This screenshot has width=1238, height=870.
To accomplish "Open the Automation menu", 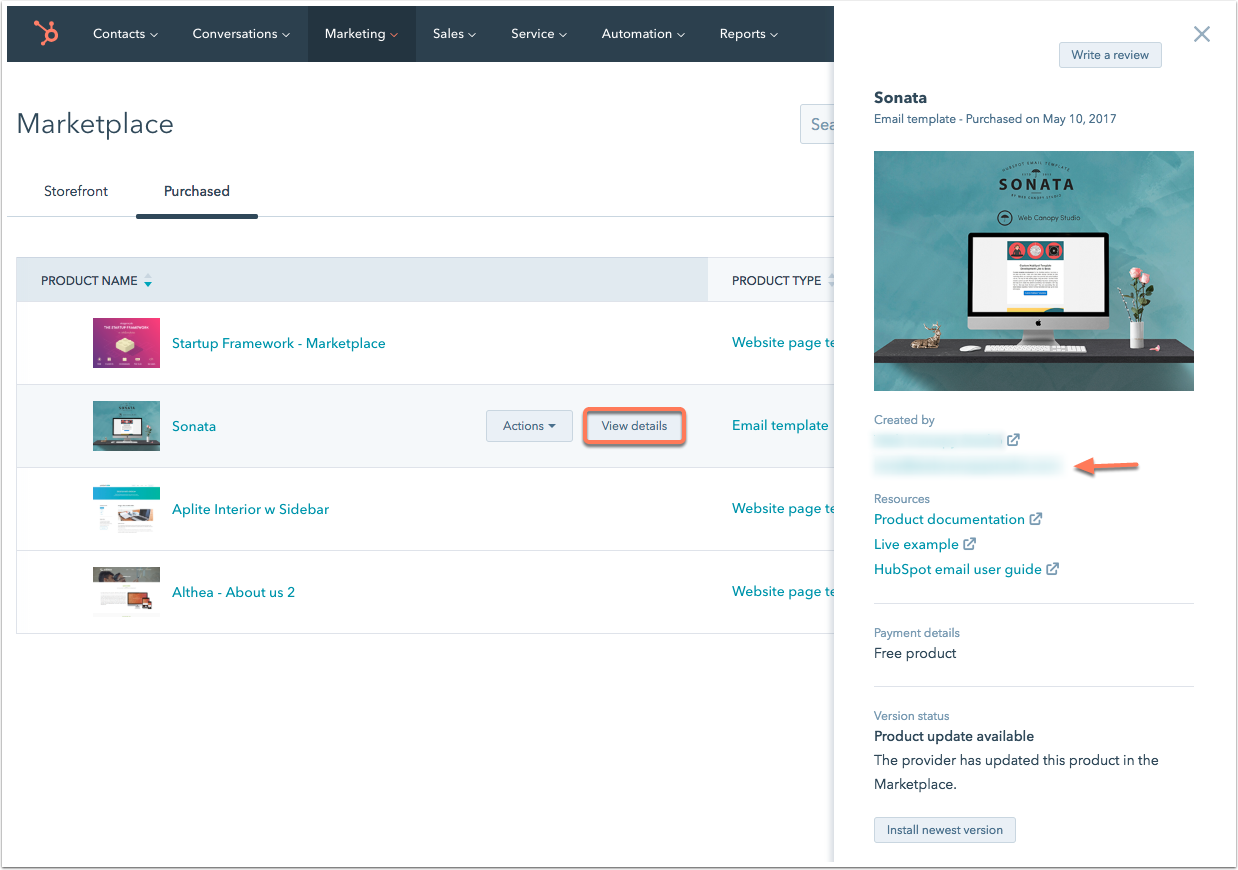I will pos(643,34).
